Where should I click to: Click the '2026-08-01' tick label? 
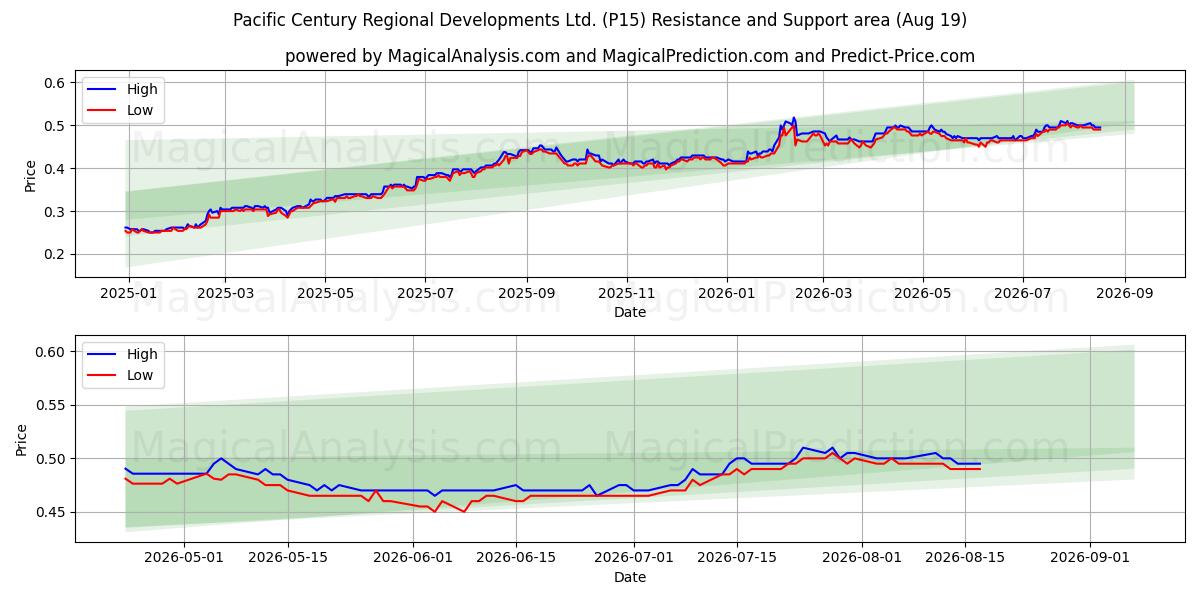click(x=862, y=559)
